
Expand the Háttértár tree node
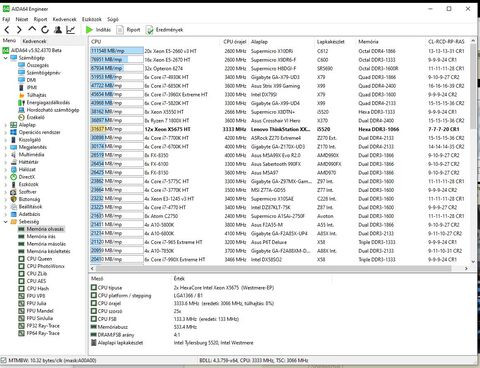[6, 162]
